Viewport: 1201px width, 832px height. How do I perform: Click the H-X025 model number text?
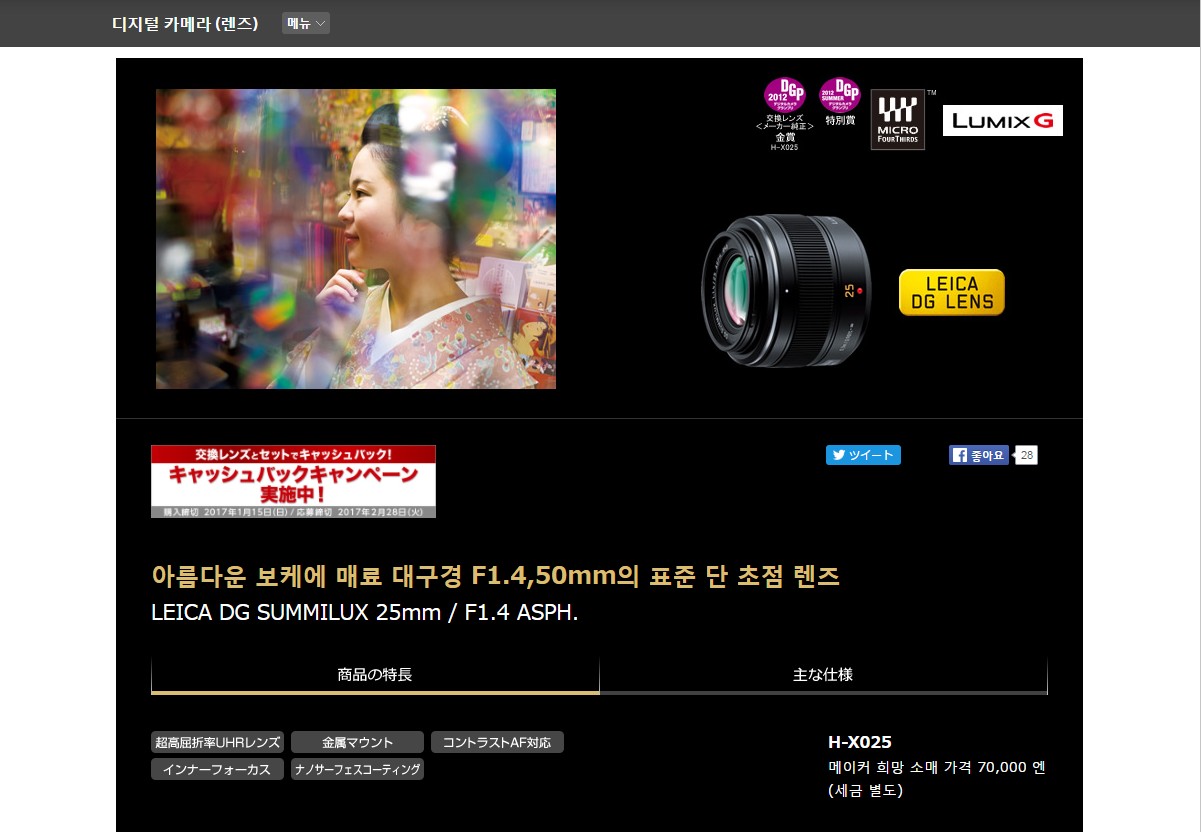[860, 742]
